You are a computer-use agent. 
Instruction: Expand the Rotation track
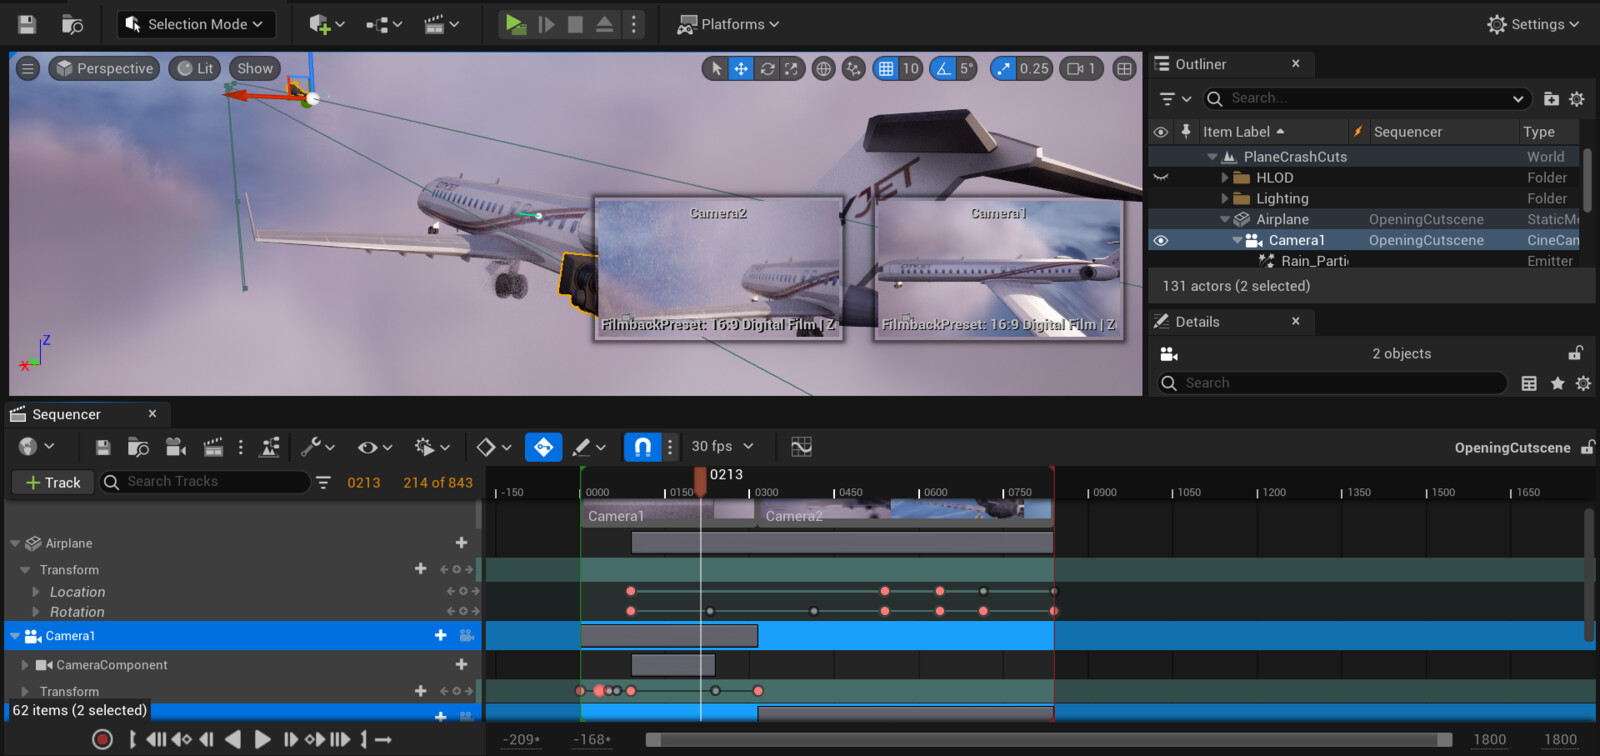click(x=36, y=612)
